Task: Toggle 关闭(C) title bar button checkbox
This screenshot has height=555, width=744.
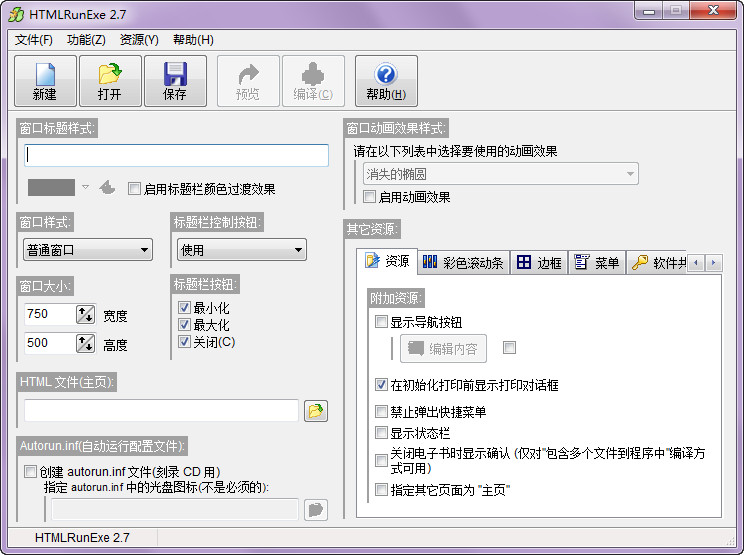Action: (x=184, y=342)
